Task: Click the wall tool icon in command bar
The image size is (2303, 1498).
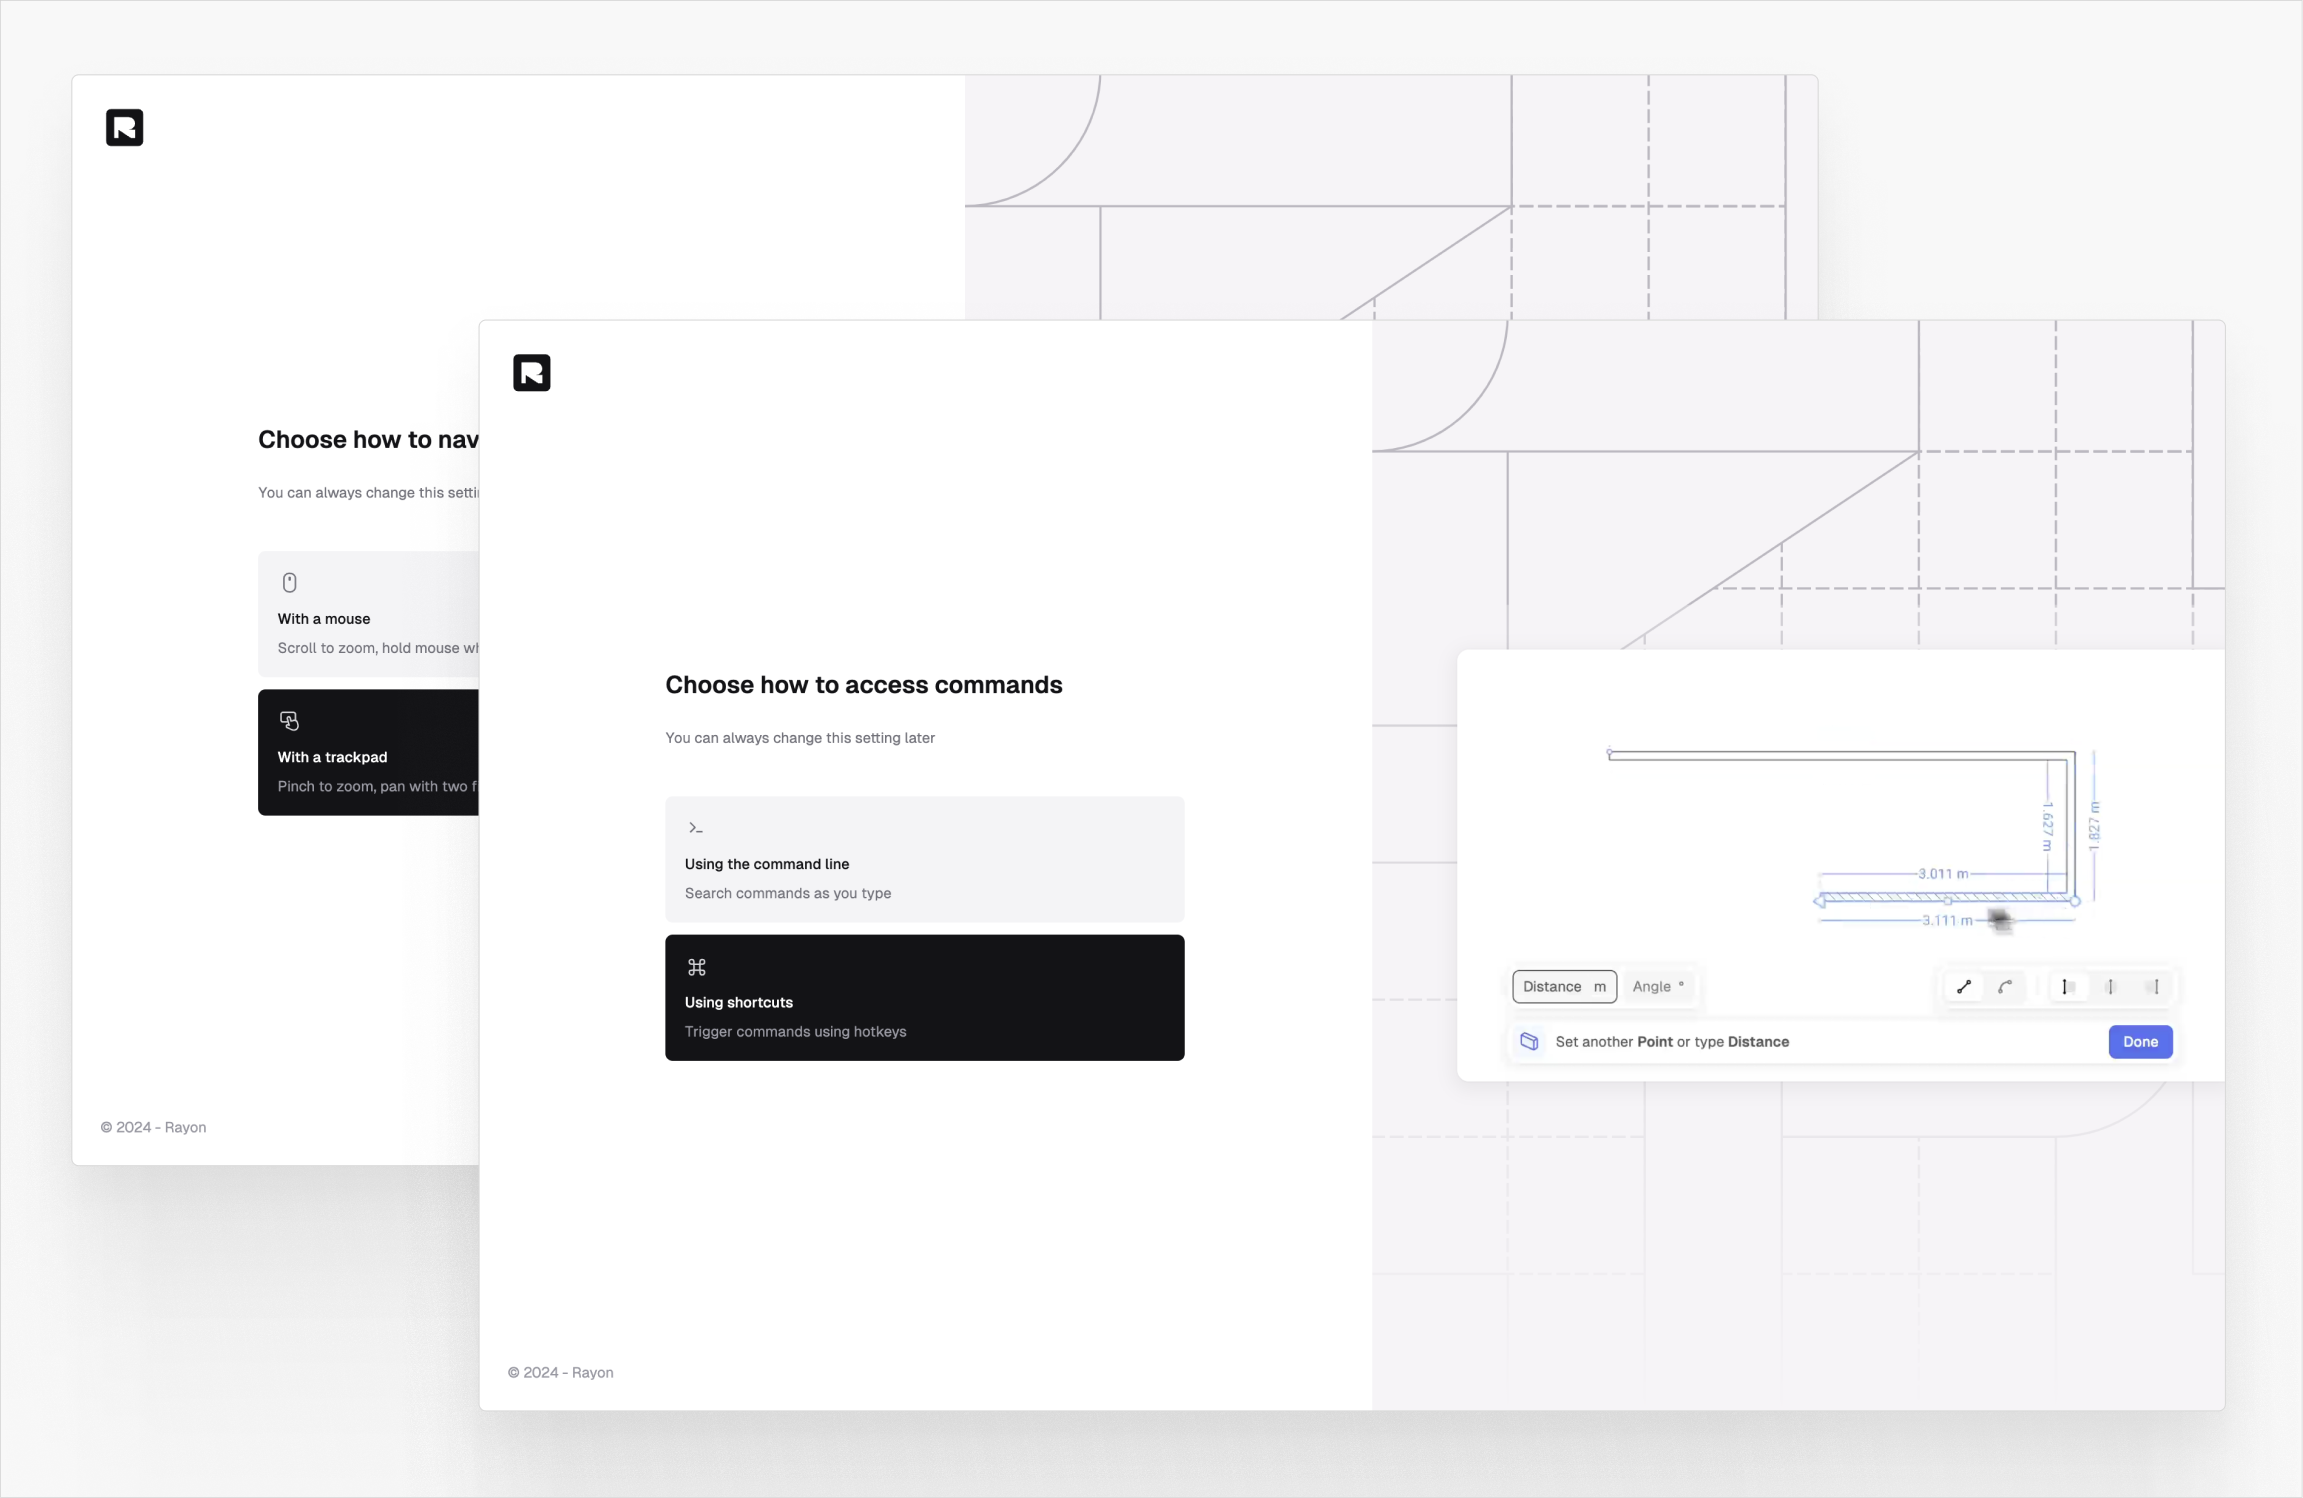Action: pos(1529,1042)
